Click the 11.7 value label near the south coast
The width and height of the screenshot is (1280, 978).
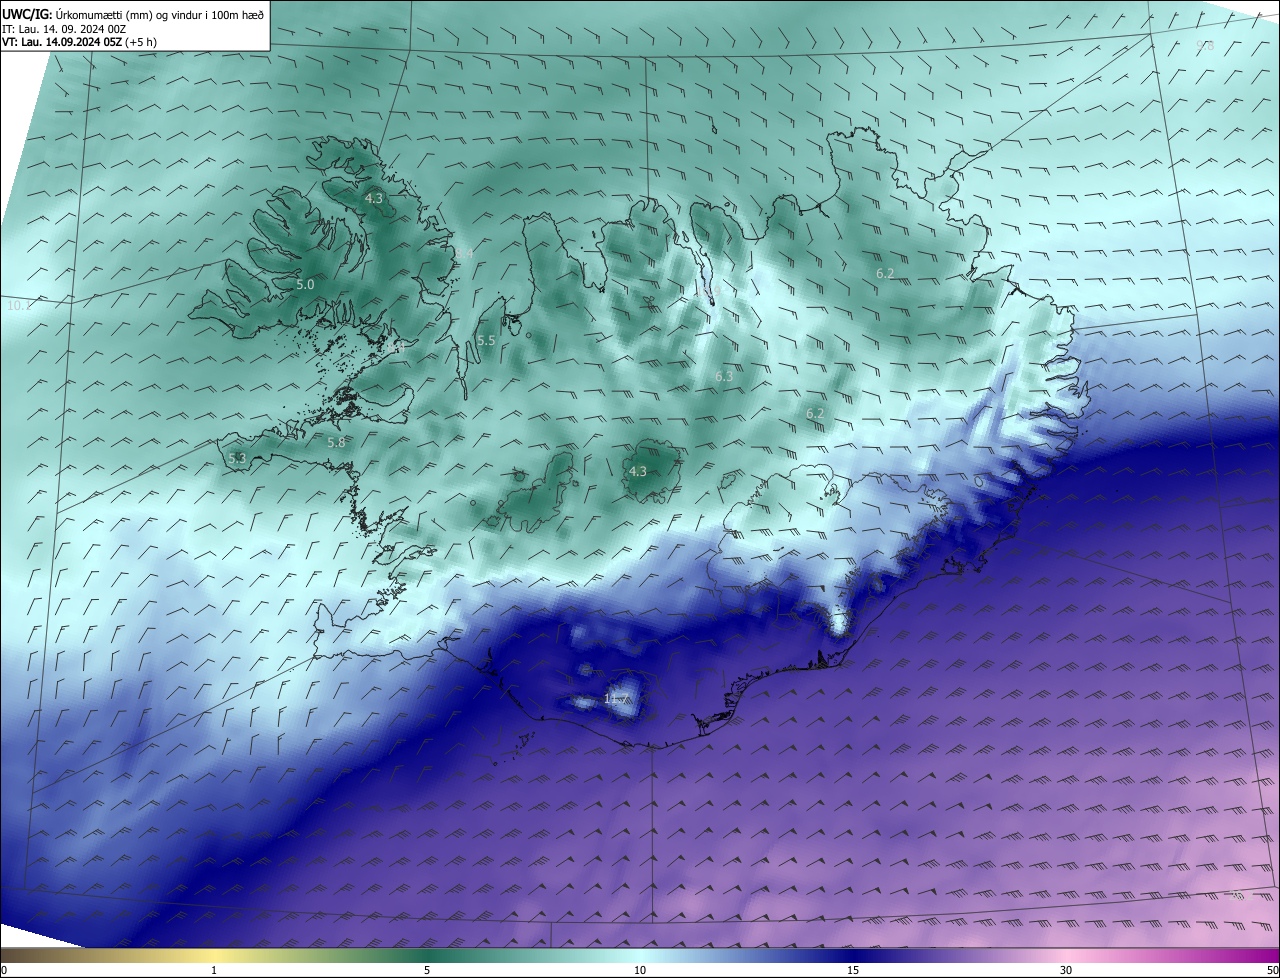pyautogui.click(x=616, y=698)
